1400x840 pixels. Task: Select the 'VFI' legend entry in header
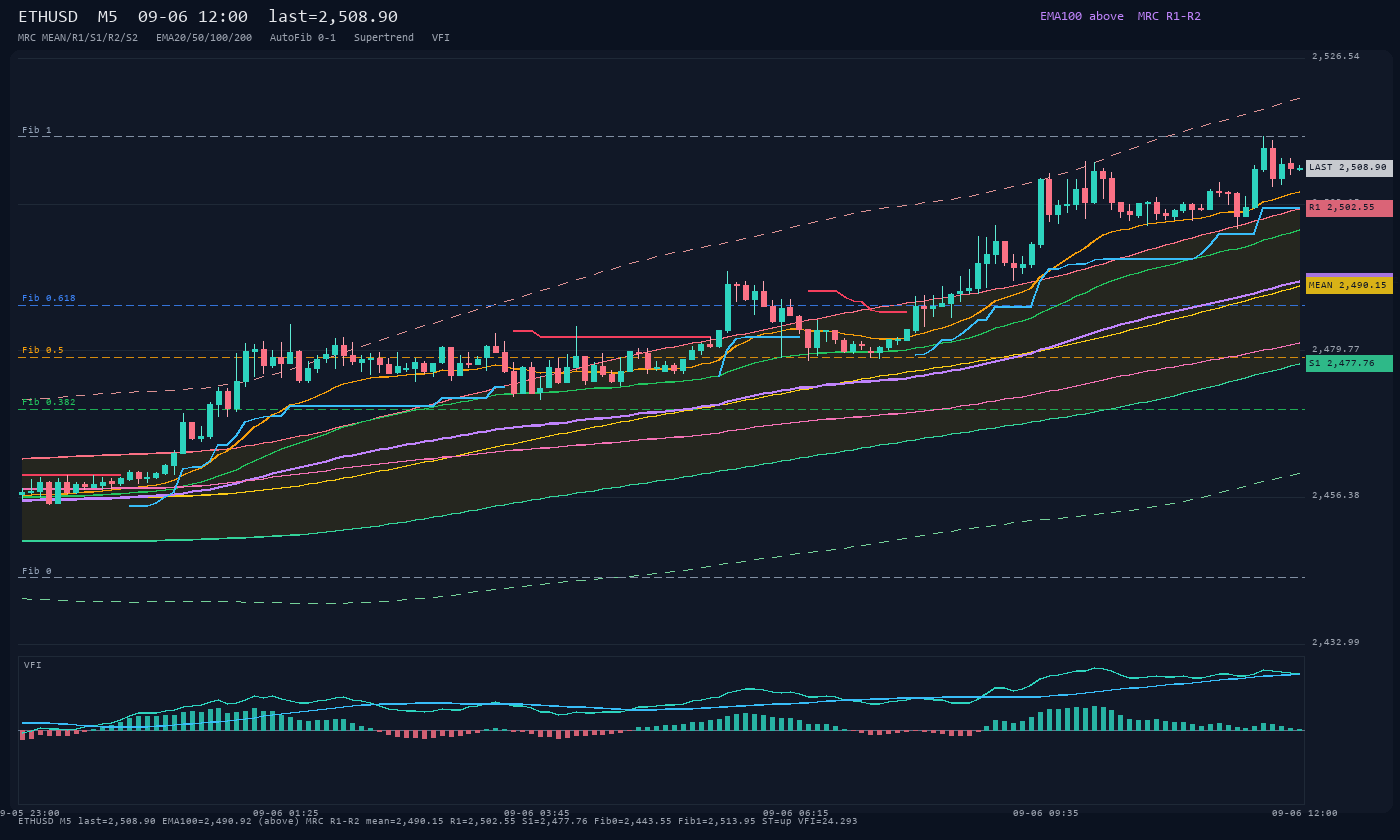[x=441, y=37]
